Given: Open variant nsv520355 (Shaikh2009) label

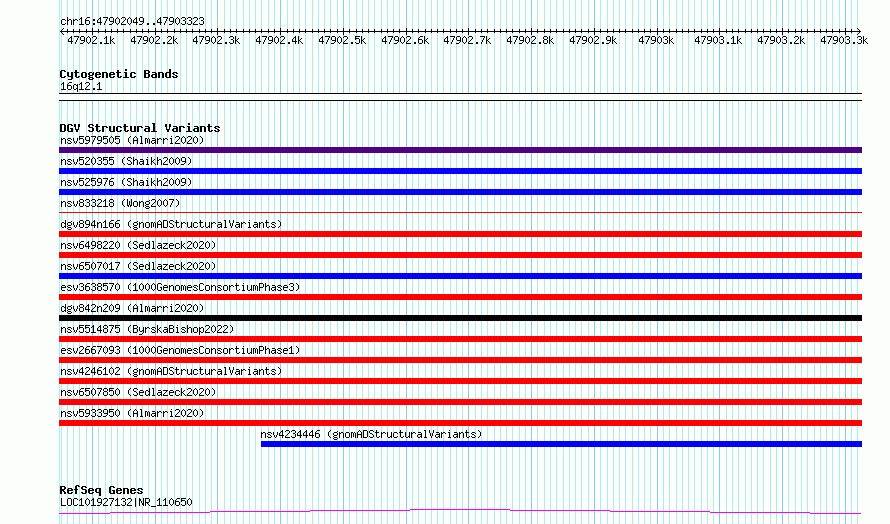Looking at the screenshot, I should 126,161.
